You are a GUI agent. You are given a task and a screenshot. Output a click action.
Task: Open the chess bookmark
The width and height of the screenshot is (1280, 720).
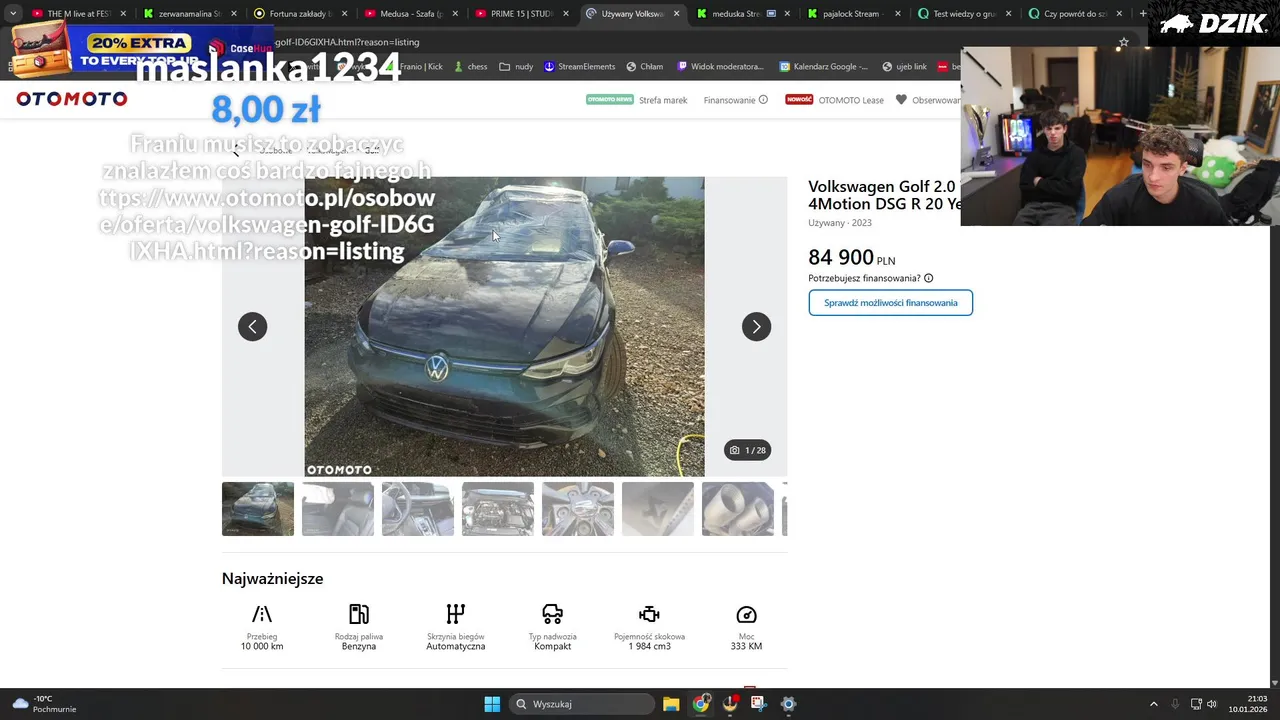(x=470, y=66)
